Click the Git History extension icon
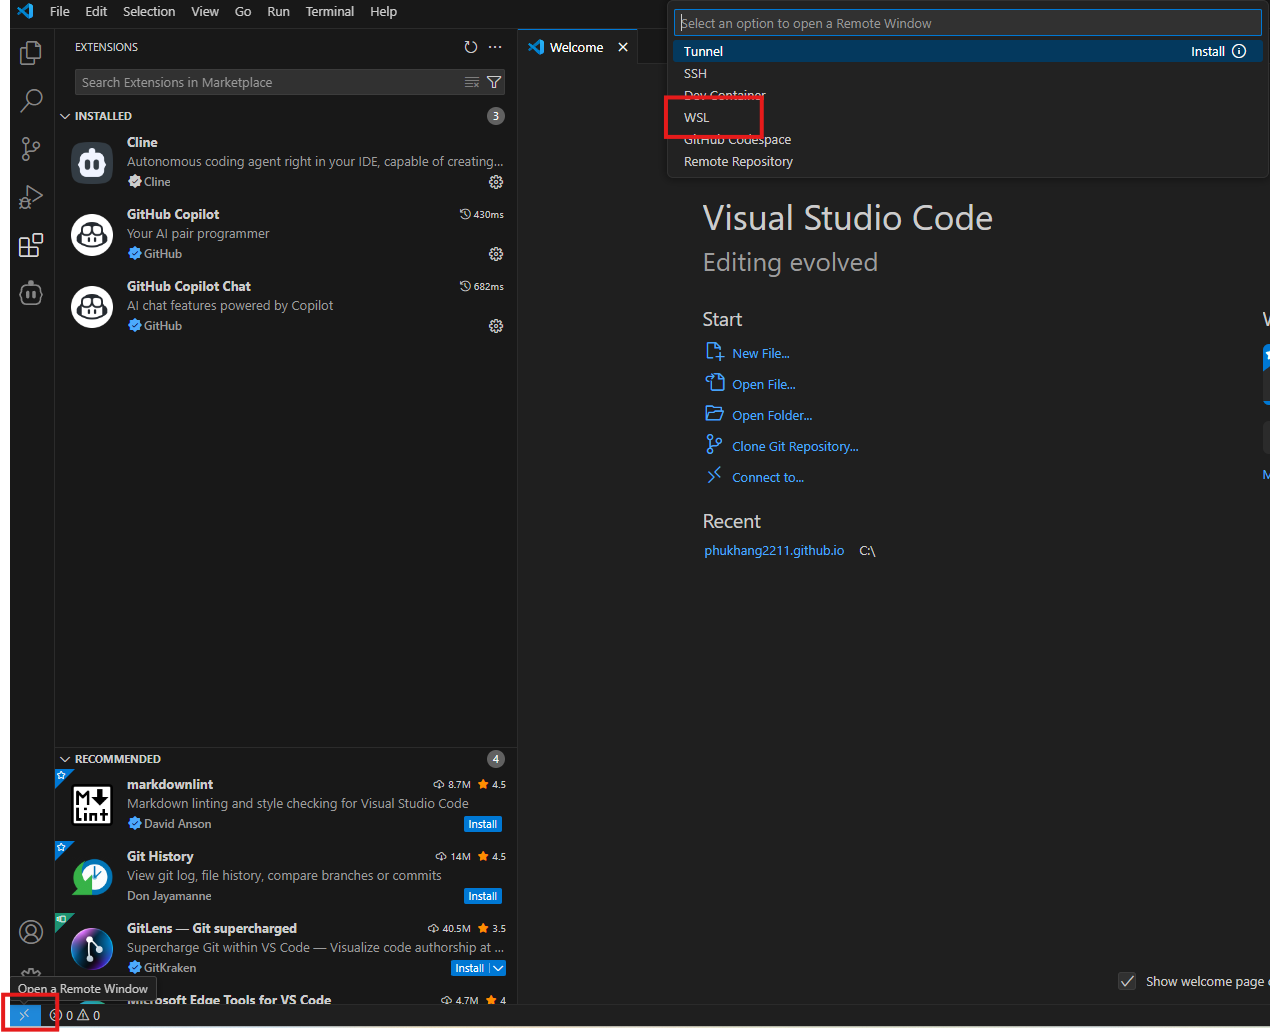1270x1032 pixels. tap(92, 877)
